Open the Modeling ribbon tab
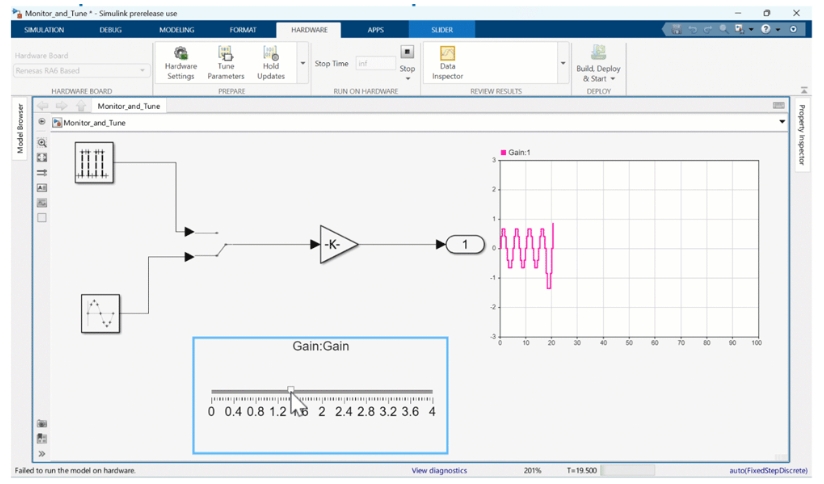This screenshot has width=824, height=484. tap(177, 30)
